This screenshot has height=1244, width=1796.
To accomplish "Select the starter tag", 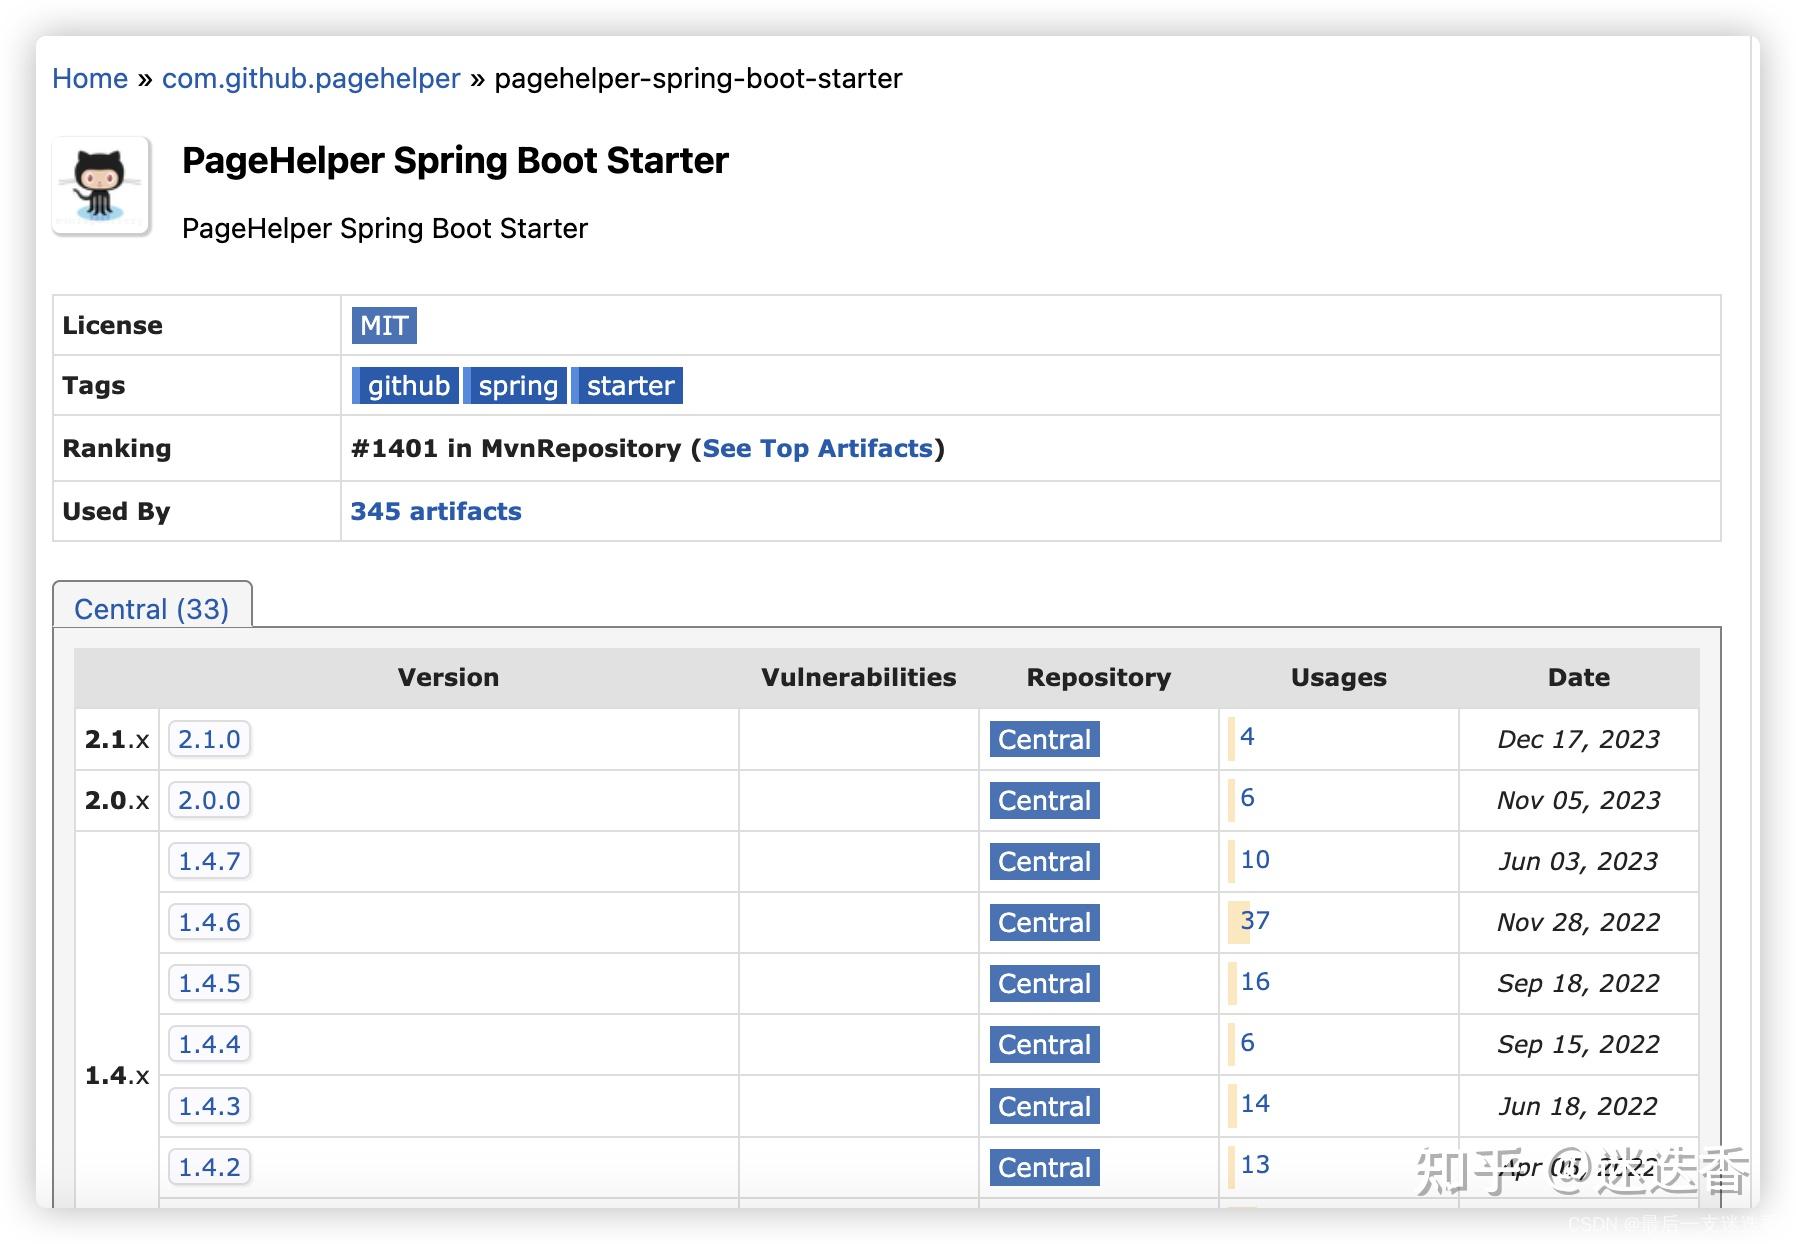I will point(629,385).
